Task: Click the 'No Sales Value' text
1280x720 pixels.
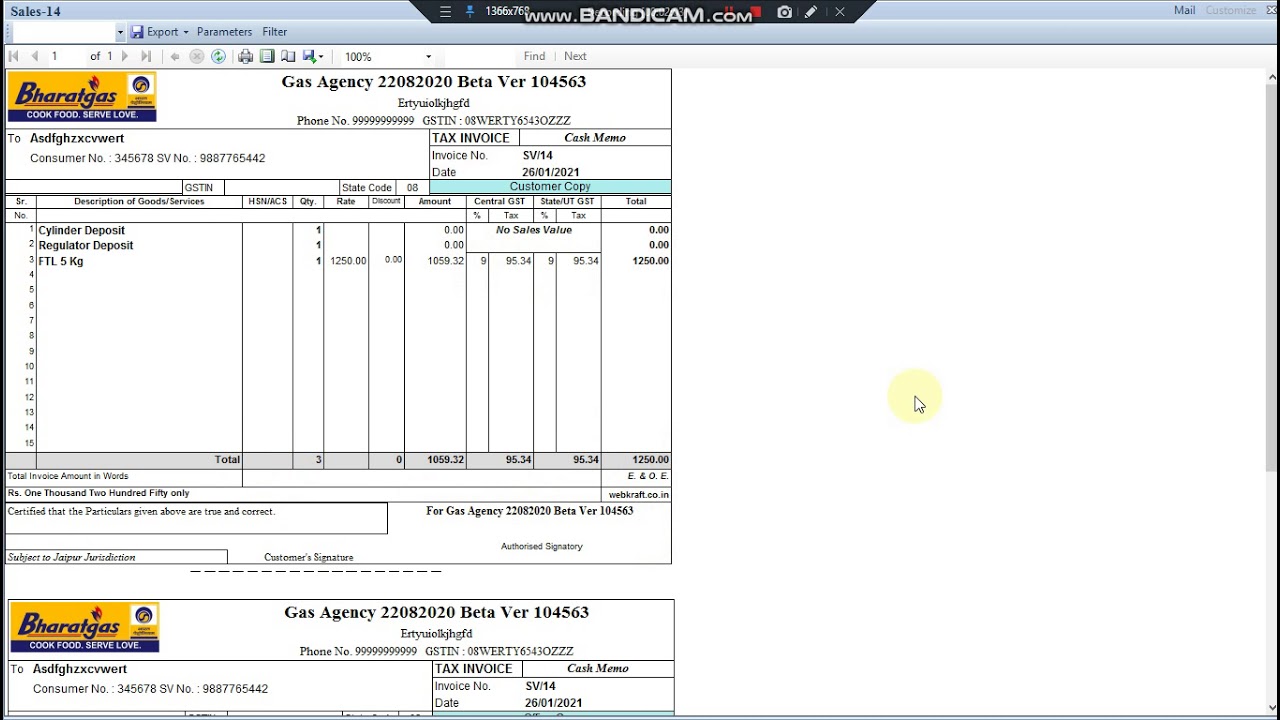Action: coord(534,230)
